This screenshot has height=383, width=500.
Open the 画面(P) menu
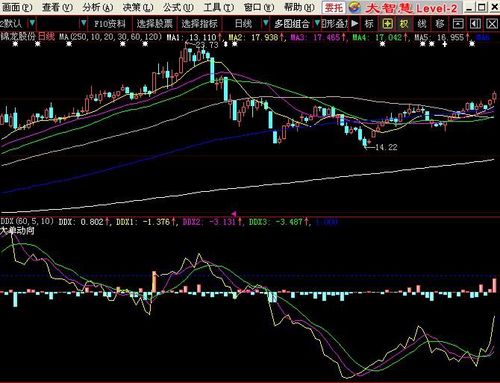tap(17, 7)
